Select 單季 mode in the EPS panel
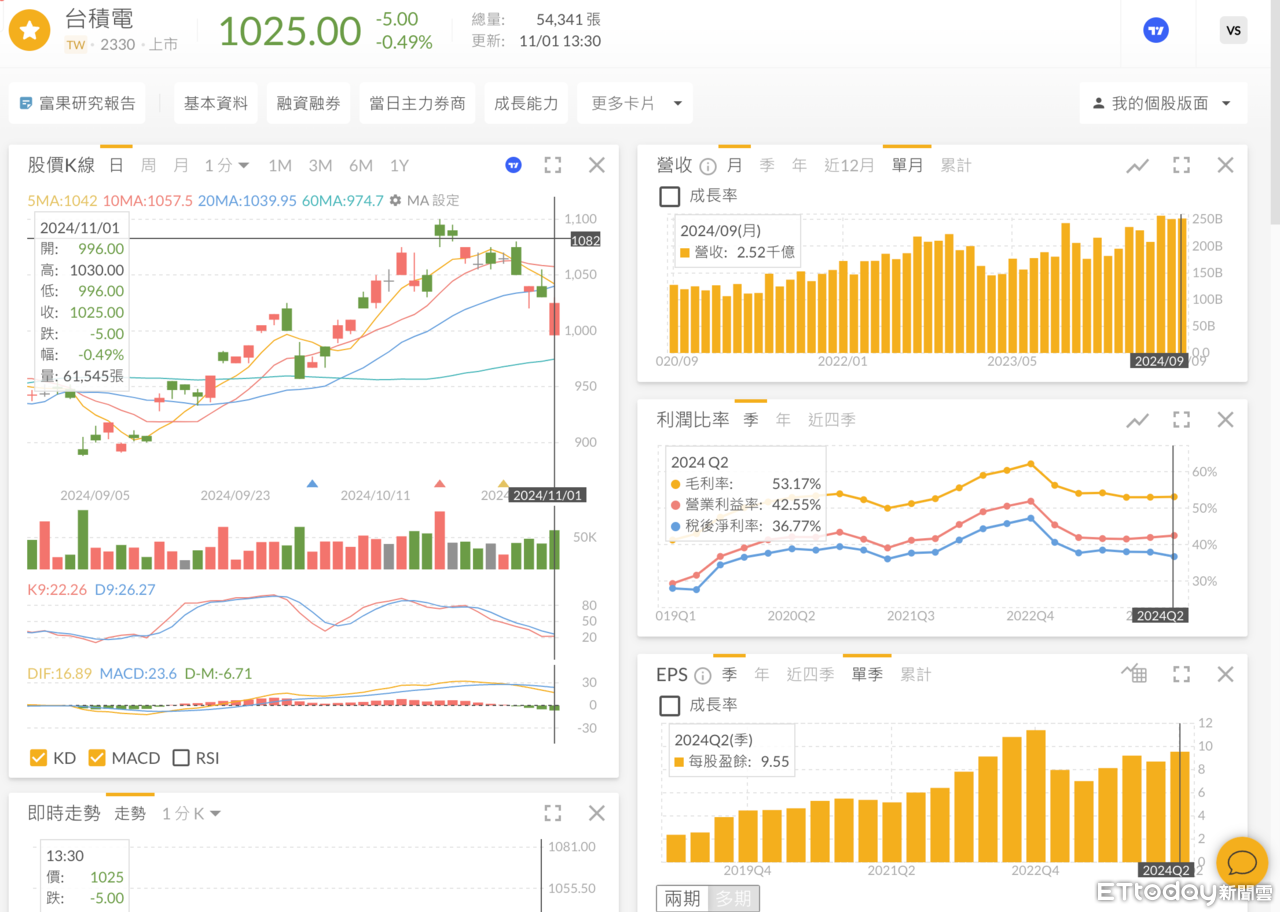1280x912 pixels. pyautogui.click(x=867, y=675)
